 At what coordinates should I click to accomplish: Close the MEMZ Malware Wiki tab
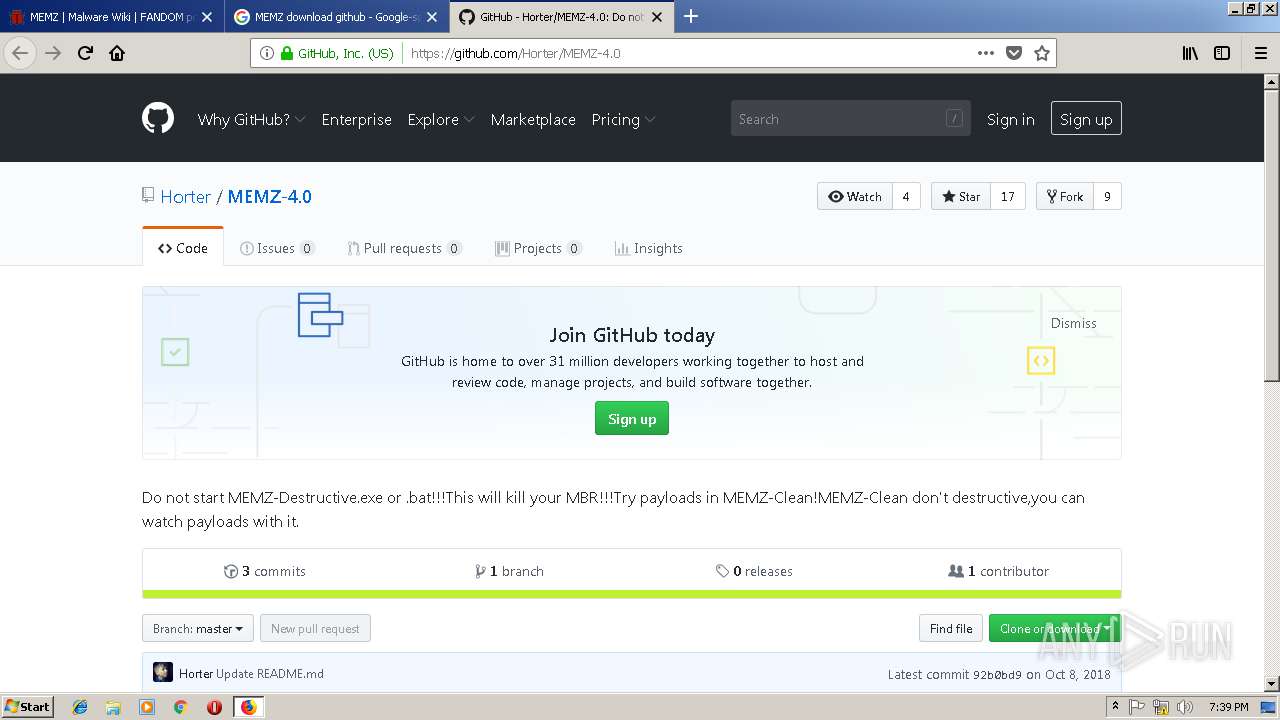(208, 17)
